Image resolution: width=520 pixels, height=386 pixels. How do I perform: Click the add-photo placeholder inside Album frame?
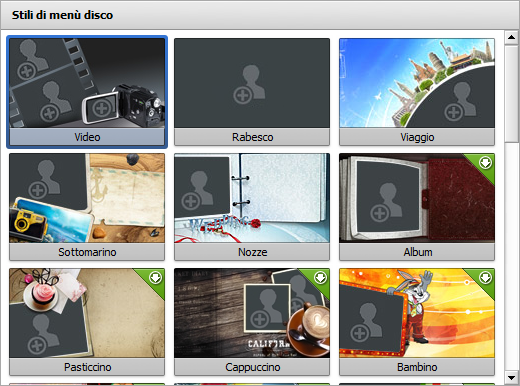pos(386,202)
